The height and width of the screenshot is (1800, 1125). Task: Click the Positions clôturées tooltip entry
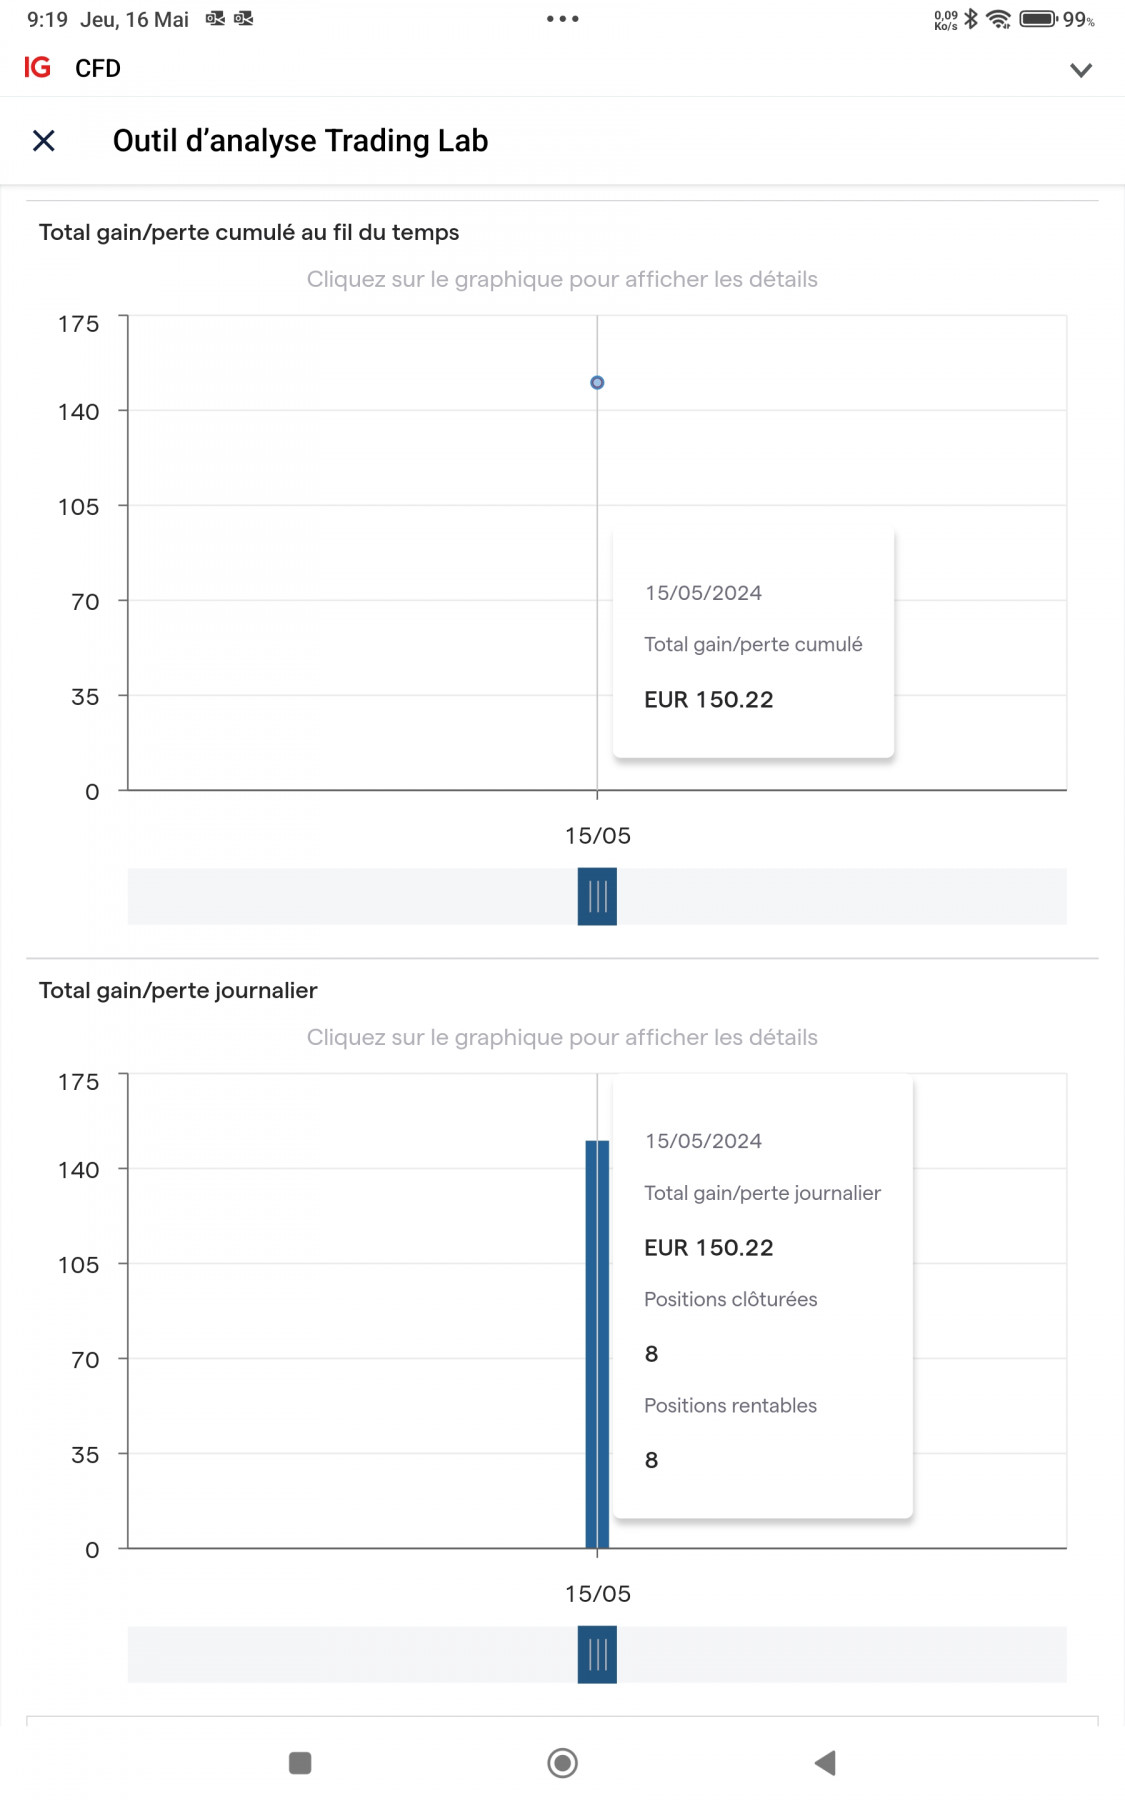point(731,1299)
